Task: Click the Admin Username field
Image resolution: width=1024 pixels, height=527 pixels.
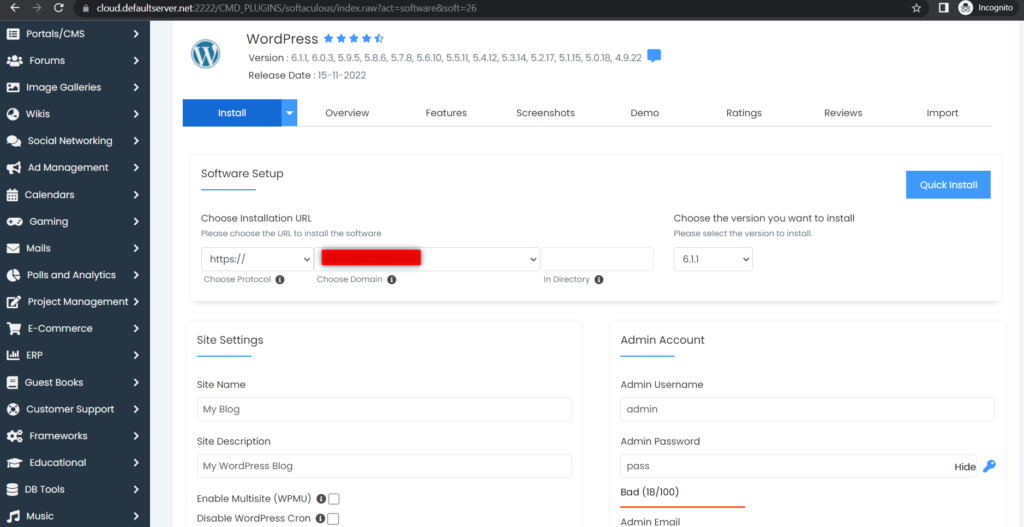Action: pos(807,409)
